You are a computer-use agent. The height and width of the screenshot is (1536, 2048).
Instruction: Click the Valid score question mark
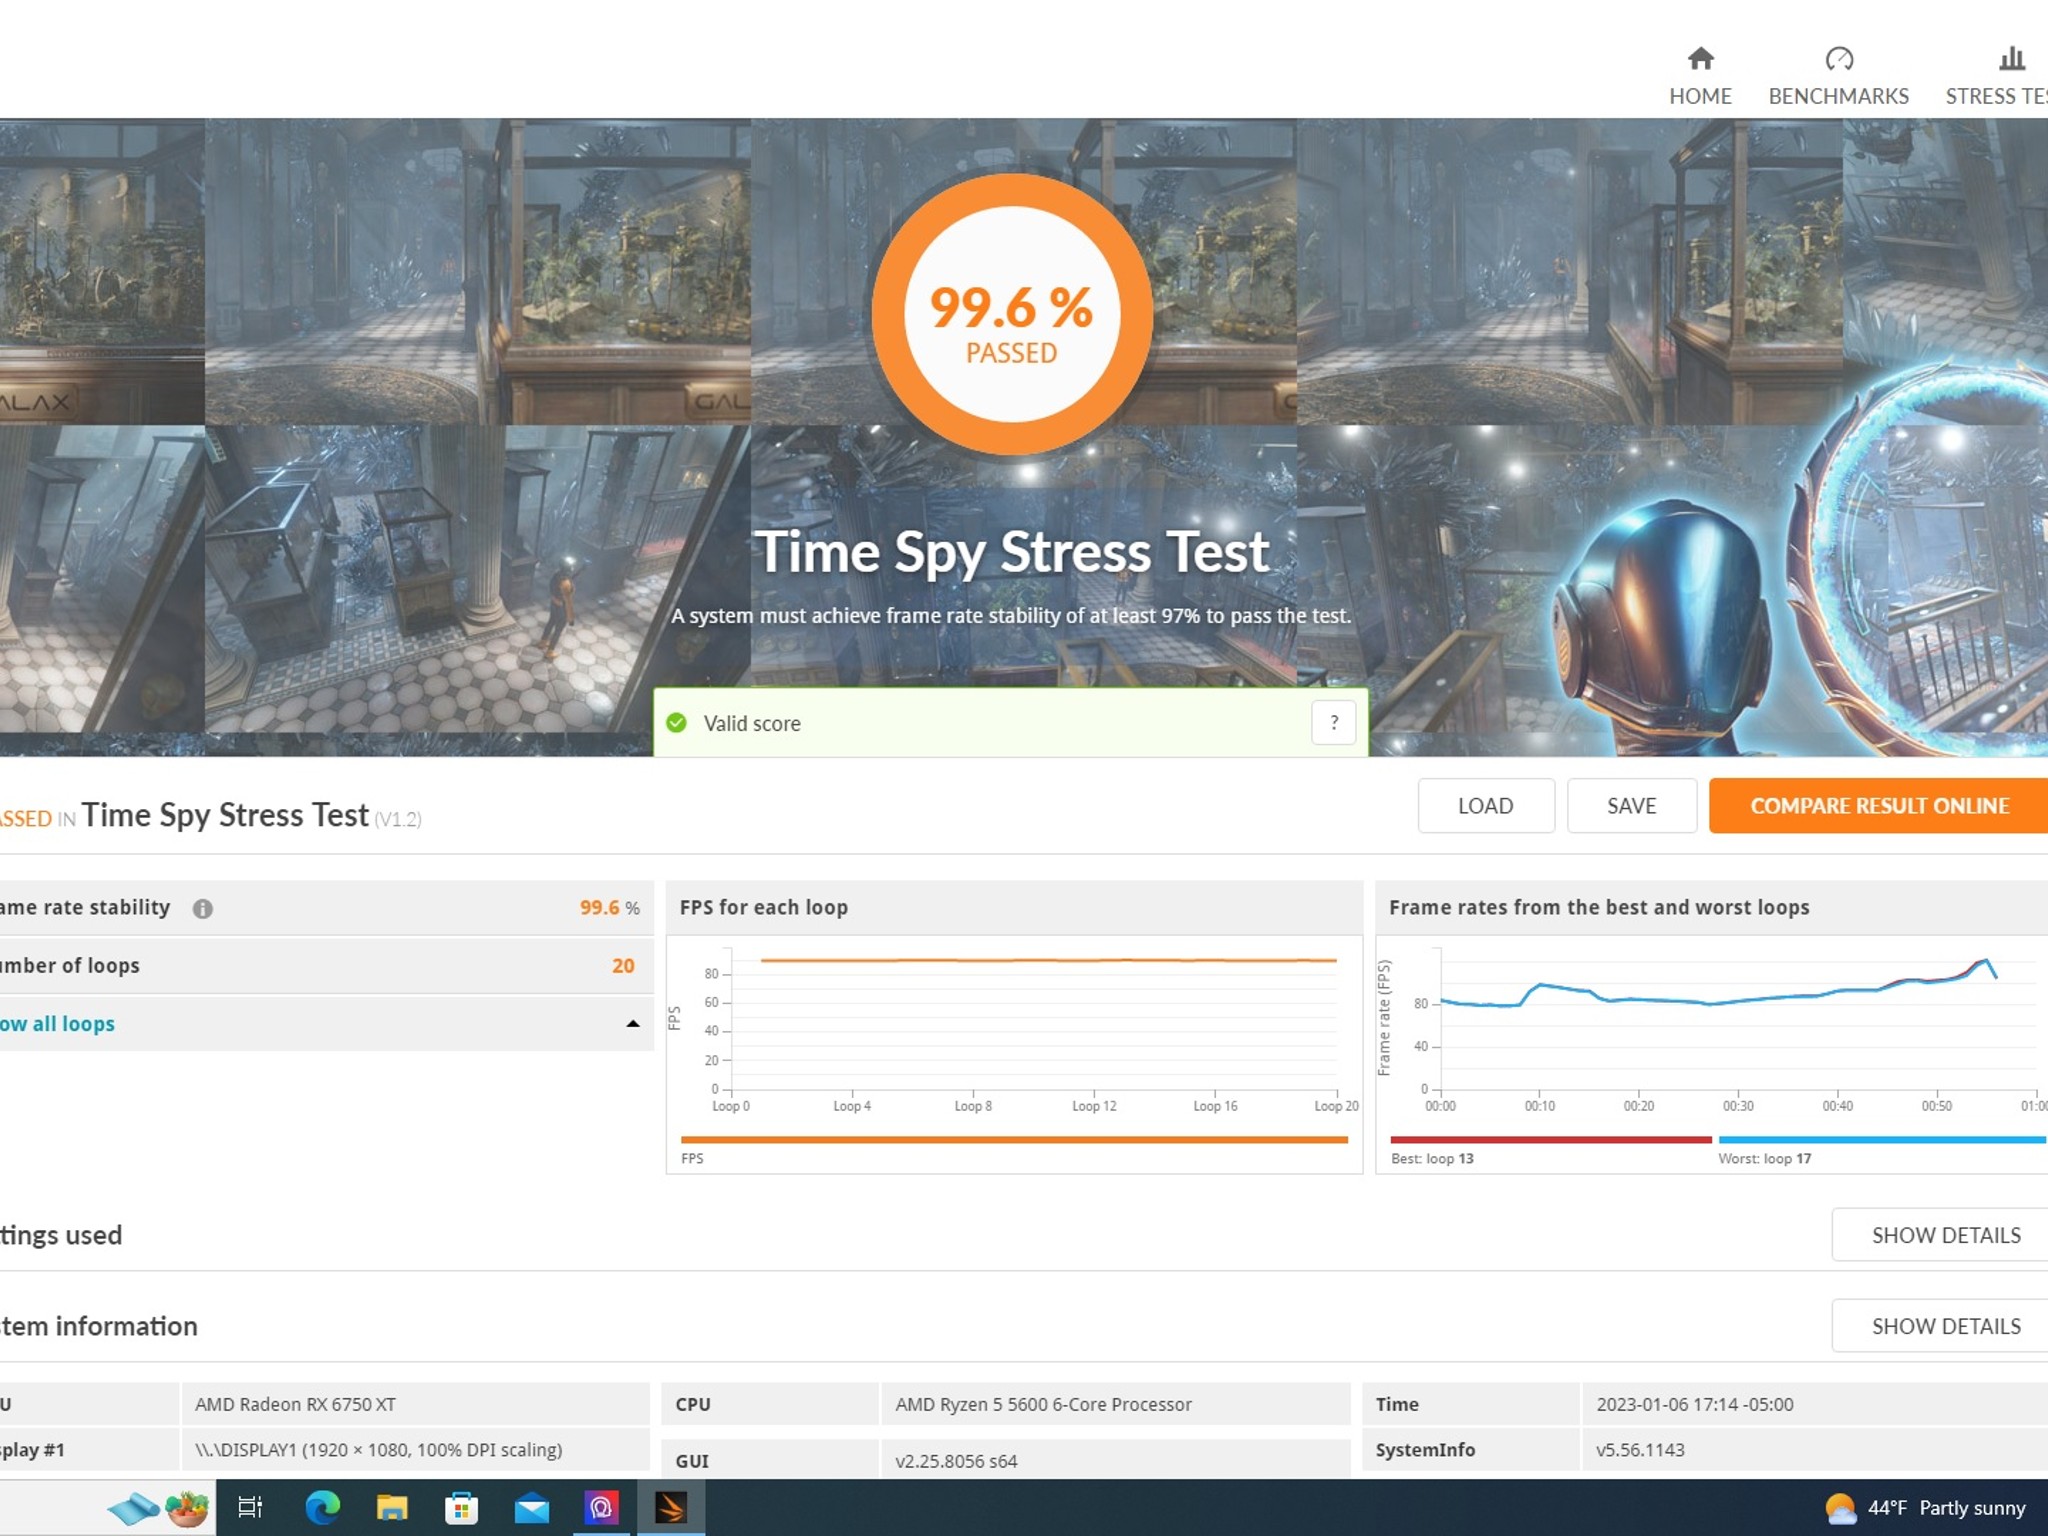tap(1333, 722)
